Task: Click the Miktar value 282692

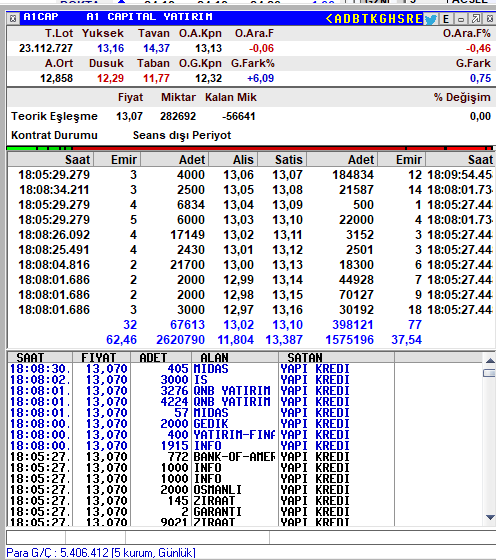Action: (178, 116)
